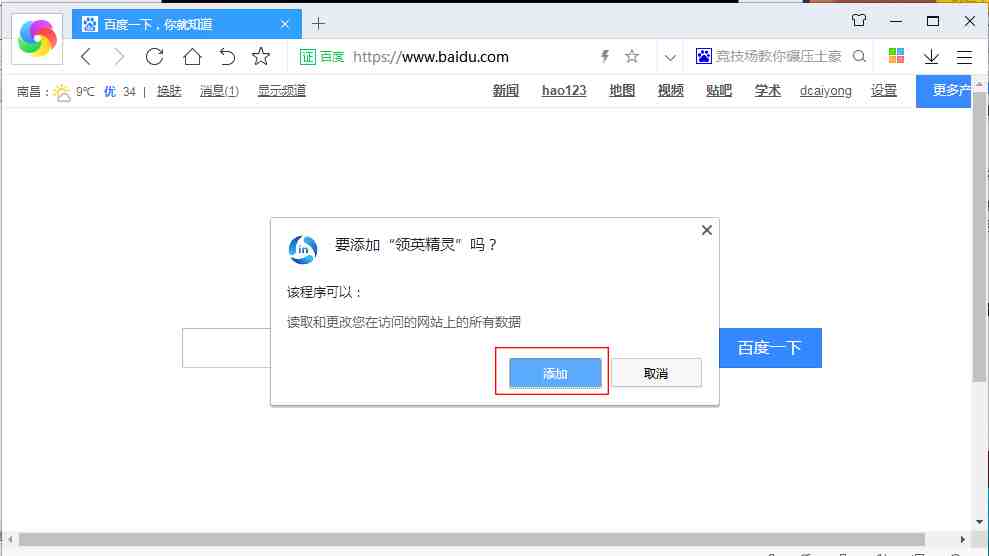Open the 地图 link

pyautogui.click(x=622, y=91)
